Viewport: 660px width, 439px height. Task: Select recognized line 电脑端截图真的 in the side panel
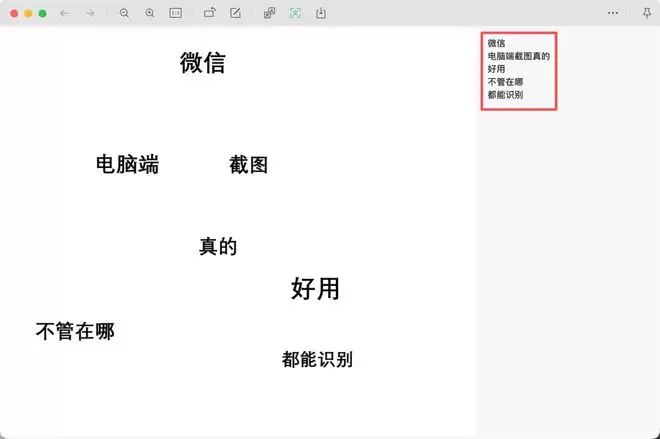tap(519, 56)
